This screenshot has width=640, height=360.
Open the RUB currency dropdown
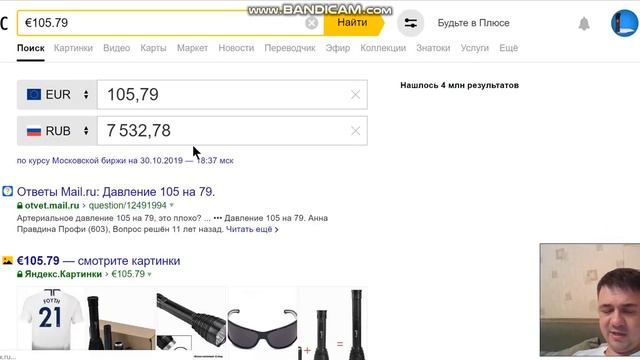point(57,131)
